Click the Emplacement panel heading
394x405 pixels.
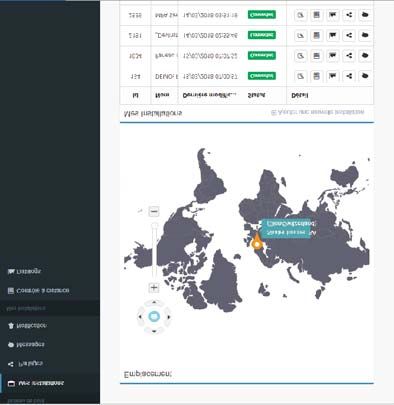[148, 374]
